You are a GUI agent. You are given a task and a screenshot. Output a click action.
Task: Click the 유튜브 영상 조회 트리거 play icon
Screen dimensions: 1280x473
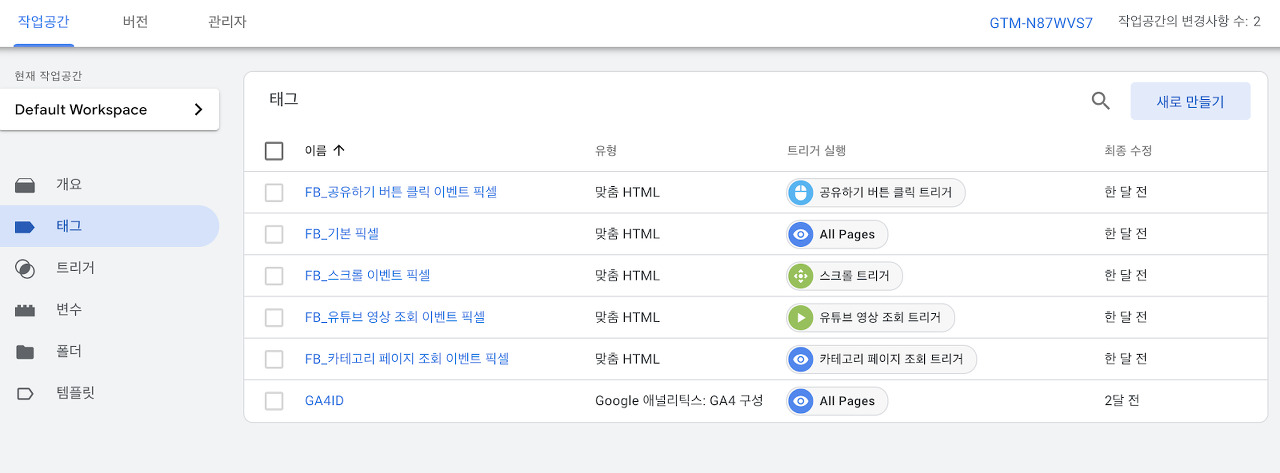800,317
